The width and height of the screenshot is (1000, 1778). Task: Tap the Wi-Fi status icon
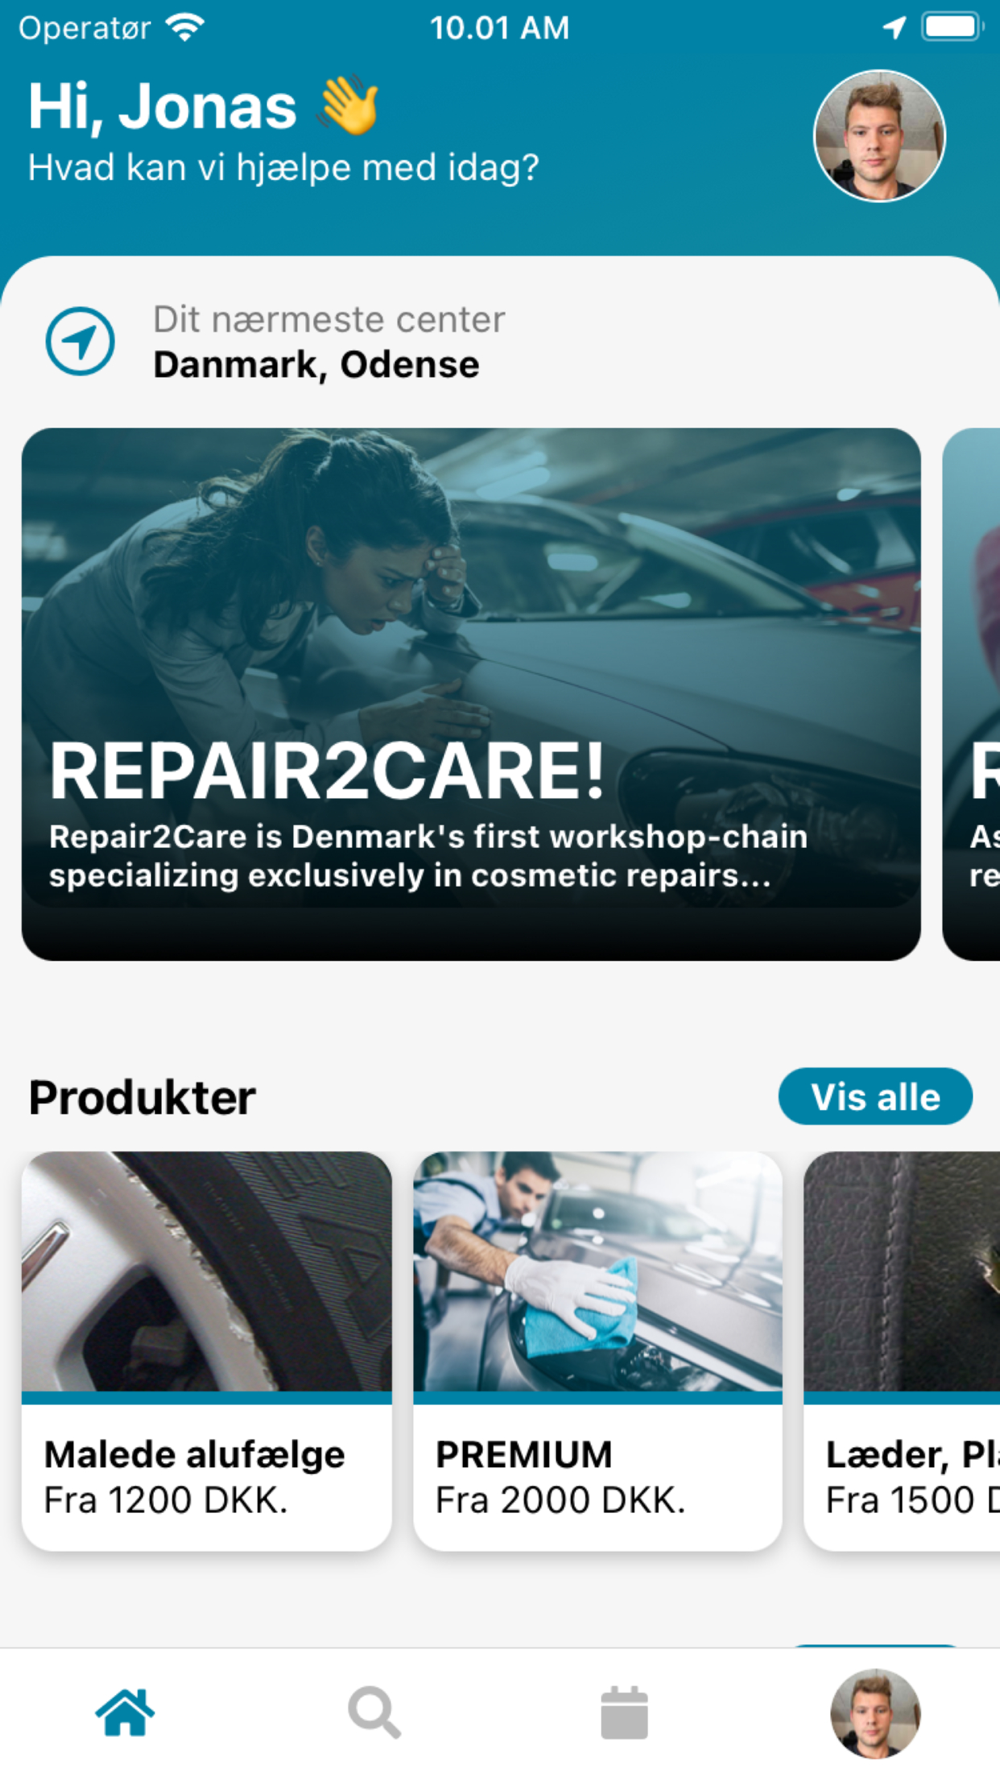(185, 27)
